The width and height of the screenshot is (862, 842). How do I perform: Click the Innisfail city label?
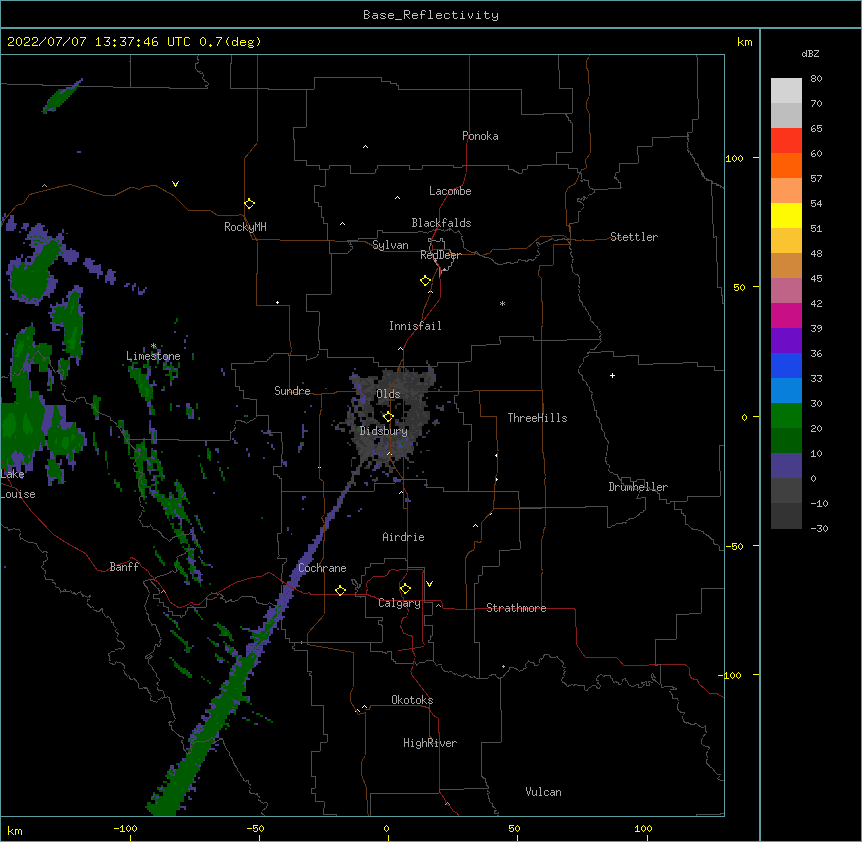click(415, 326)
